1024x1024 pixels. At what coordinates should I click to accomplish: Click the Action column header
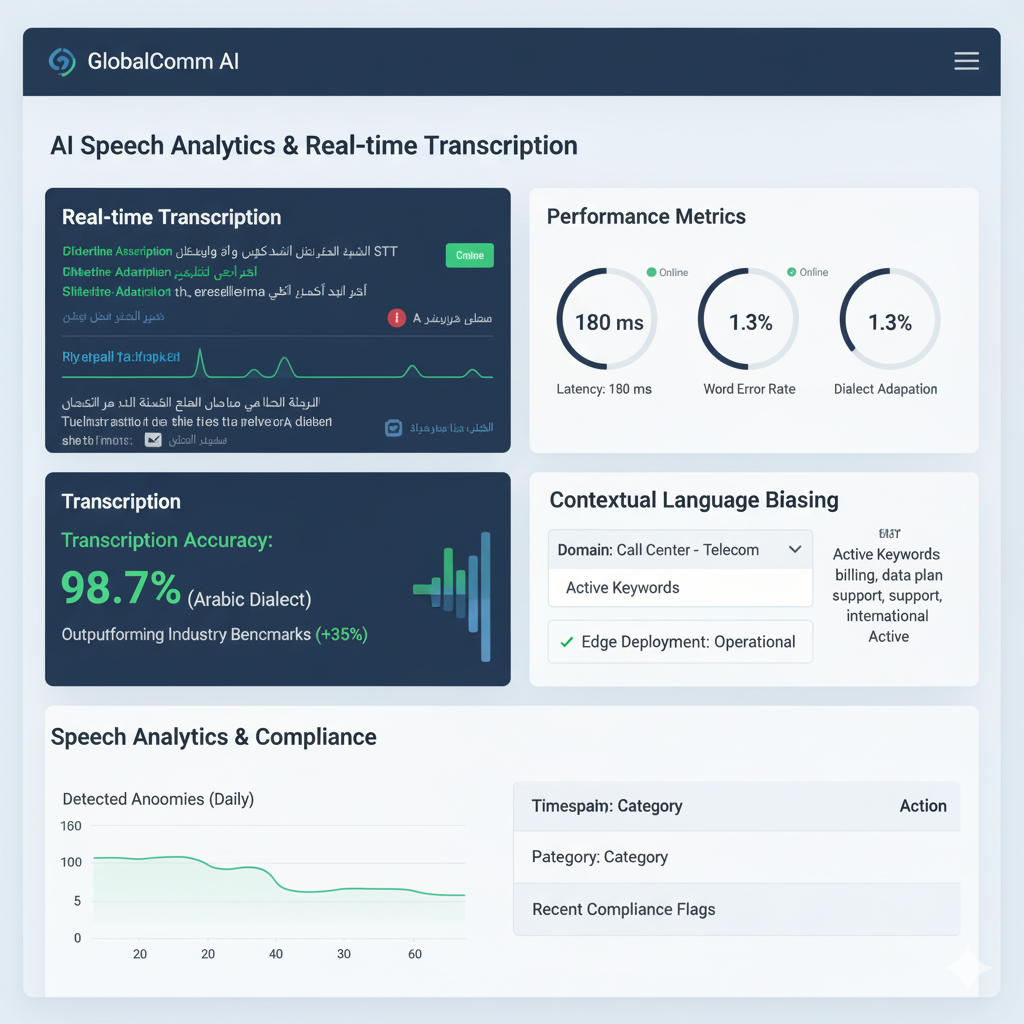coord(922,806)
